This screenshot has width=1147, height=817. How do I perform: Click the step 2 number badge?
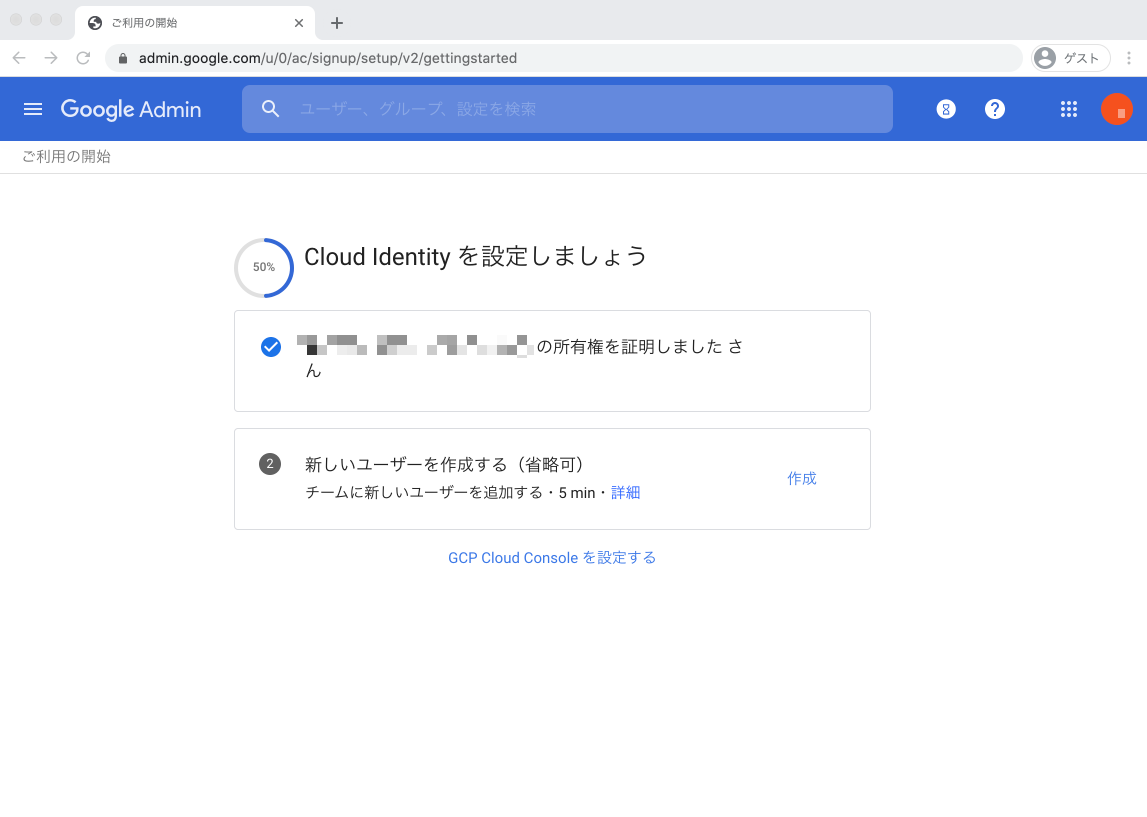point(270,464)
